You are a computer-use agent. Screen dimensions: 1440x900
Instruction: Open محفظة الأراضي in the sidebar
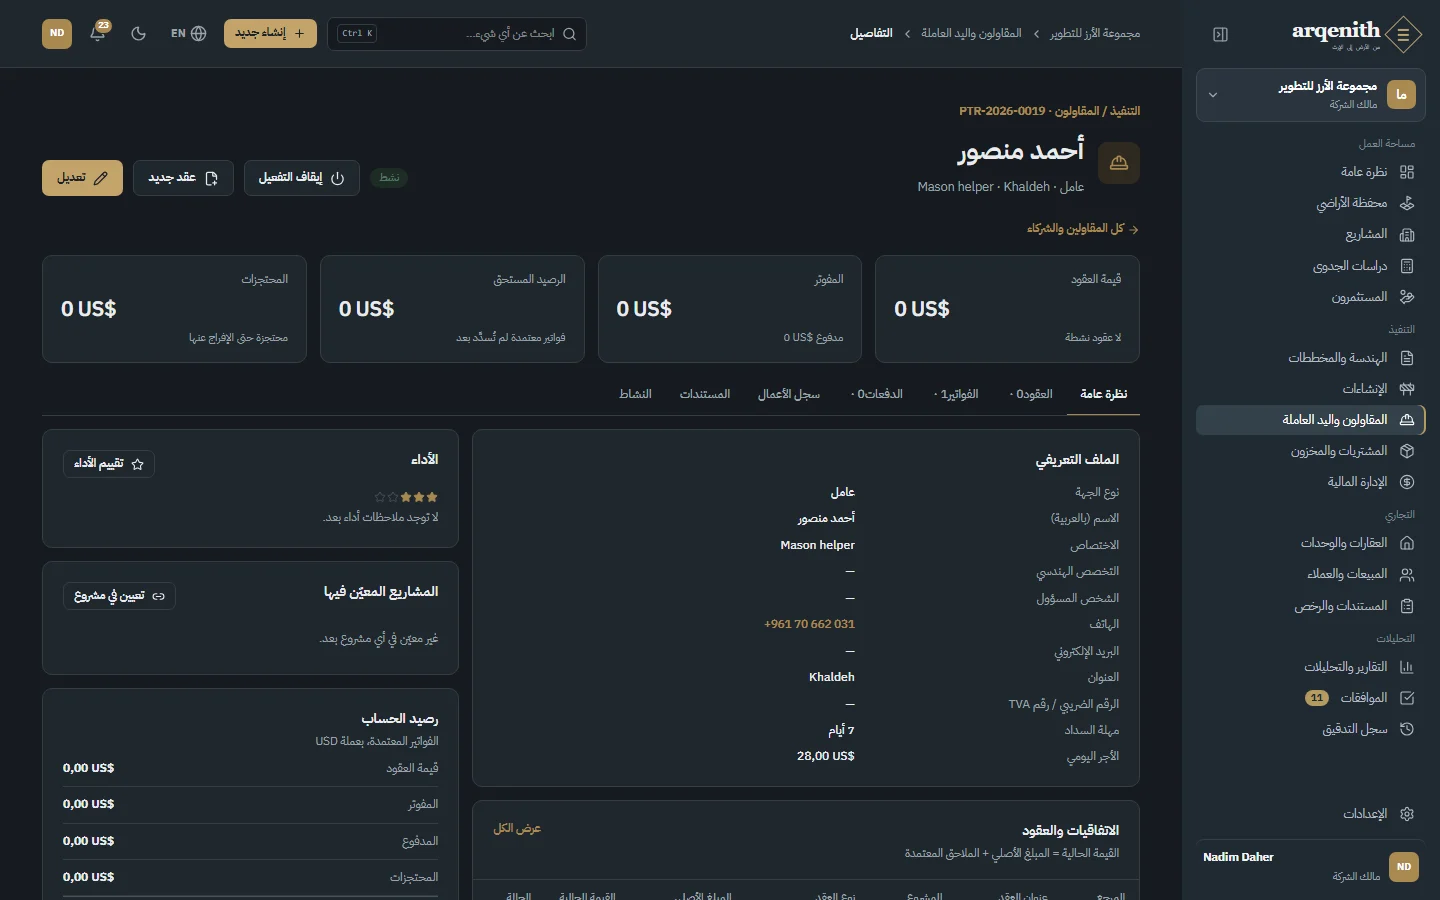pos(1310,203)
